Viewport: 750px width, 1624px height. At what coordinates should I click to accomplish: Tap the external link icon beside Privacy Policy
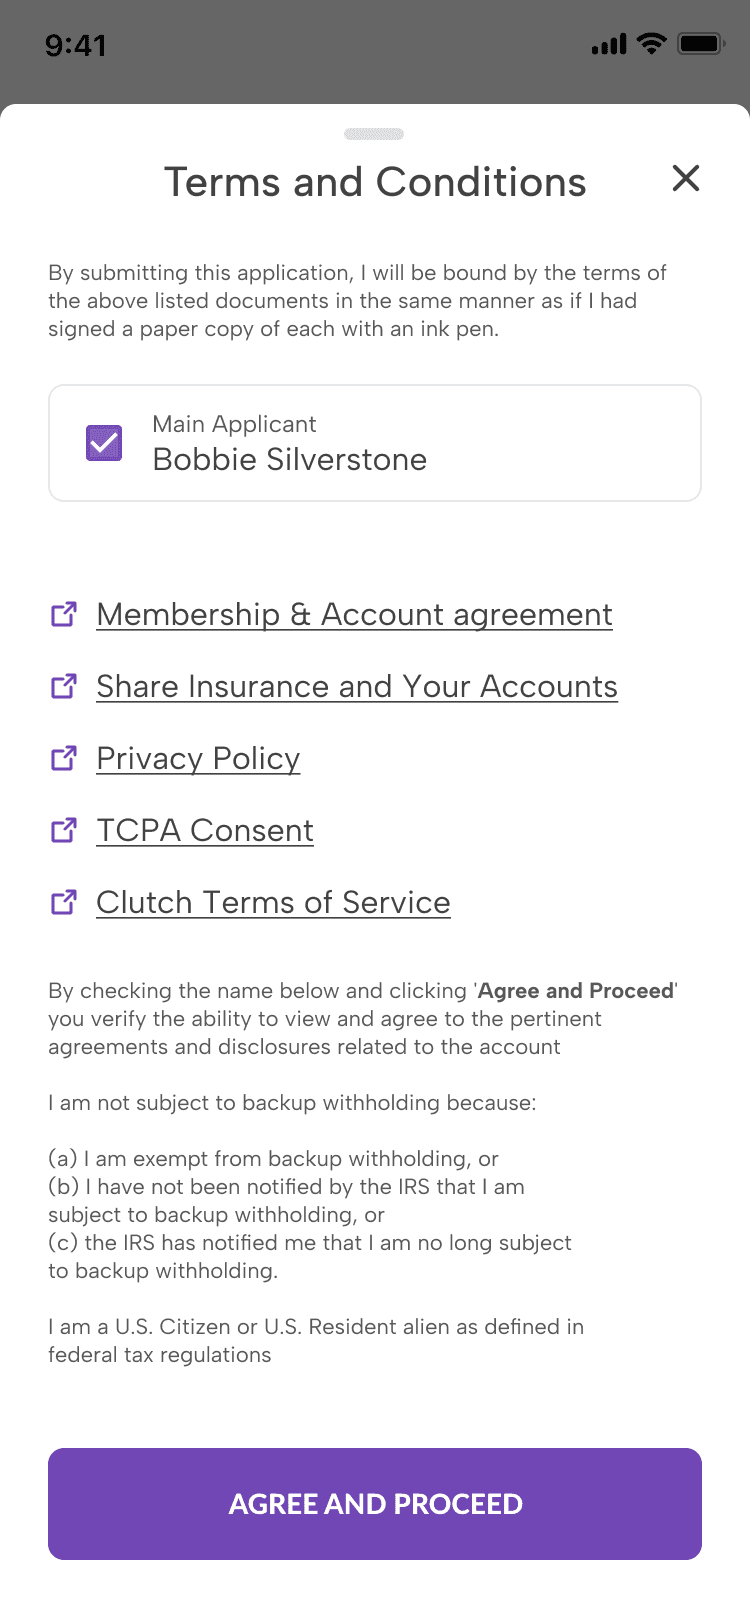64,758
